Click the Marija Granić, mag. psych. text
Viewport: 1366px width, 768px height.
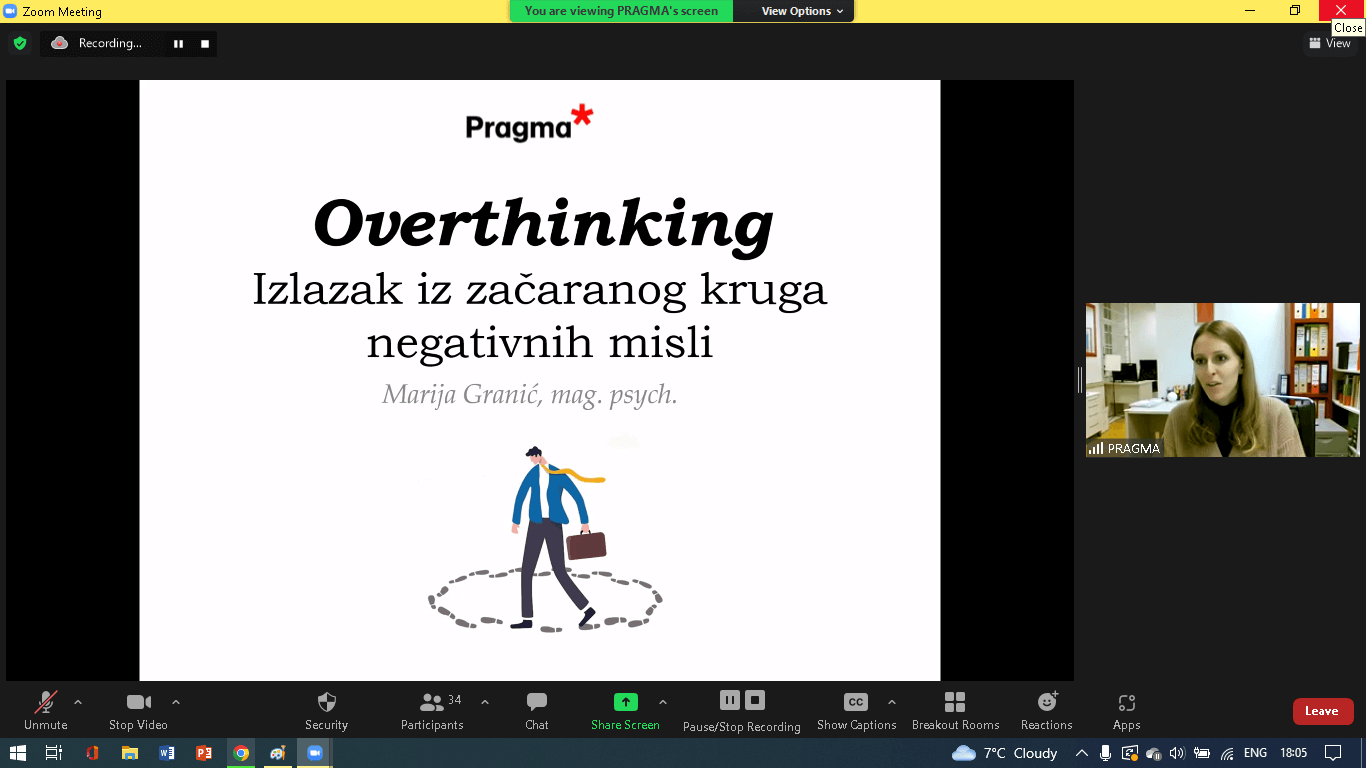point(530,395)
